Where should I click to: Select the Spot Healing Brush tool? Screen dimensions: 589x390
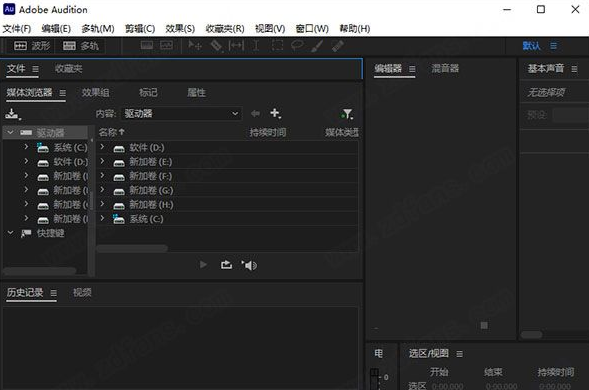pyautogui.click(x=338, y=45)
